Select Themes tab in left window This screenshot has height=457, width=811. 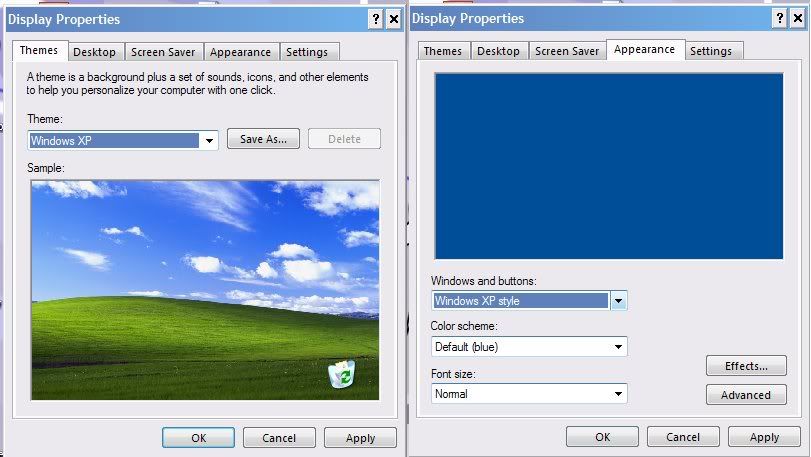click(39, 50)
